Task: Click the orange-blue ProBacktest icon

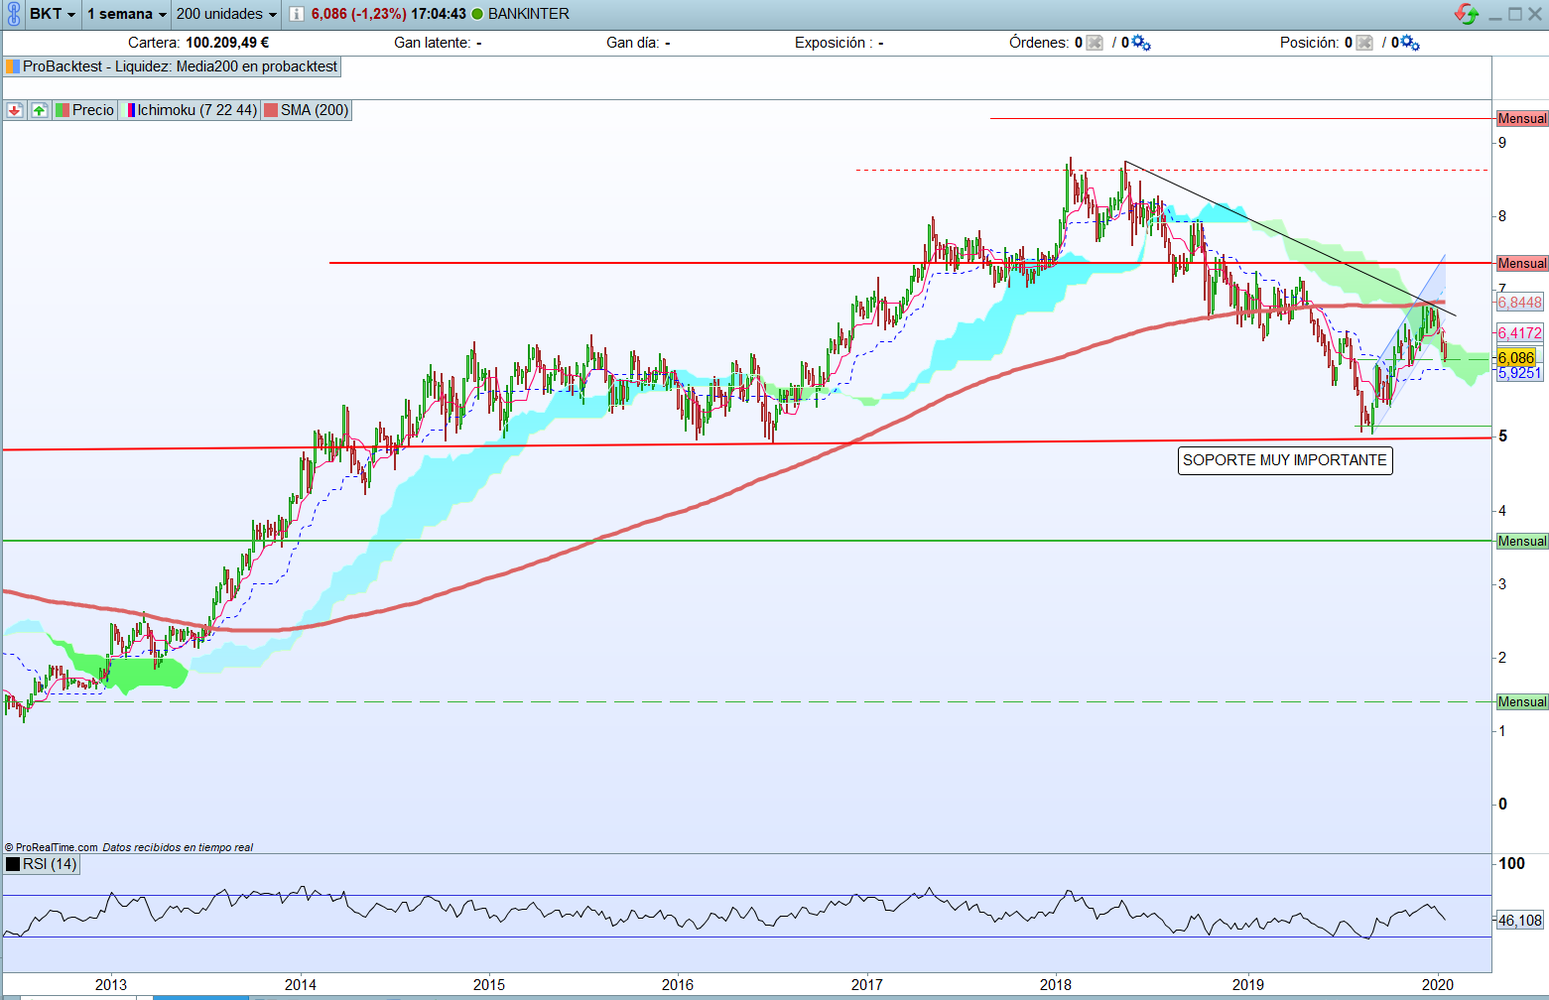Action: click(13, 67)
